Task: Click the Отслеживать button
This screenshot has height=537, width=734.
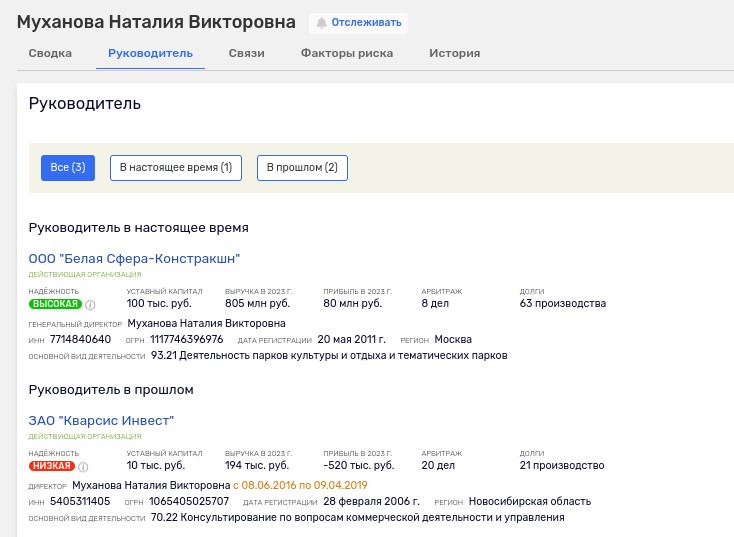Action: 358,23
